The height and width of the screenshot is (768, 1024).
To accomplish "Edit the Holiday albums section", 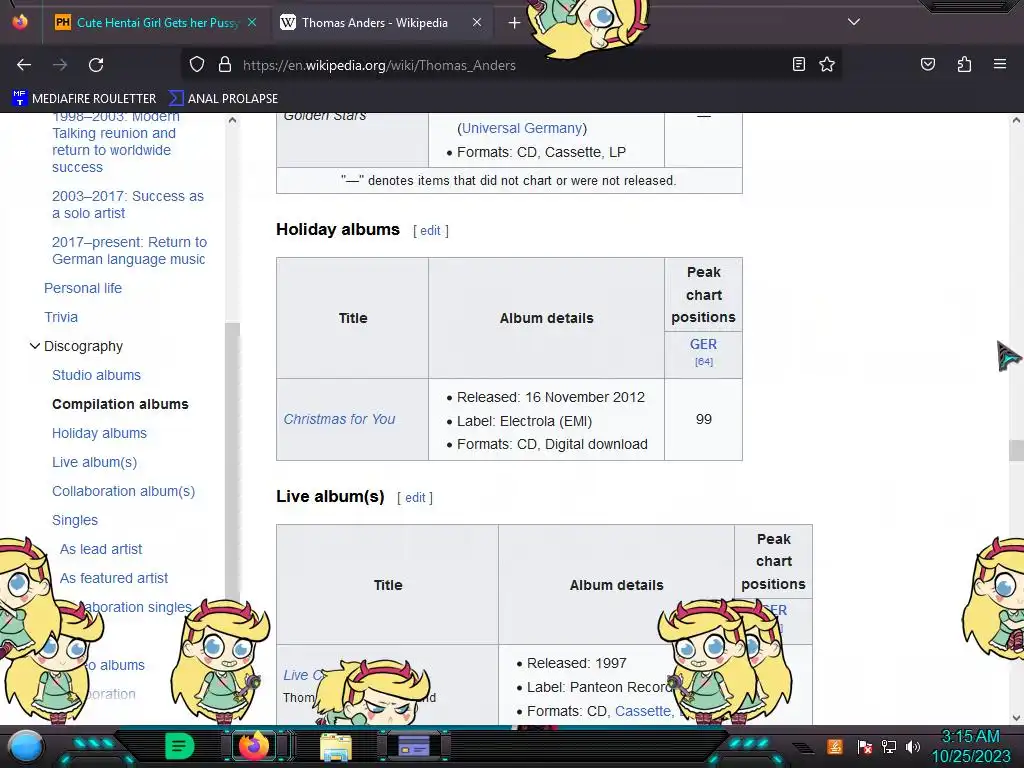I will coord(430,231).
